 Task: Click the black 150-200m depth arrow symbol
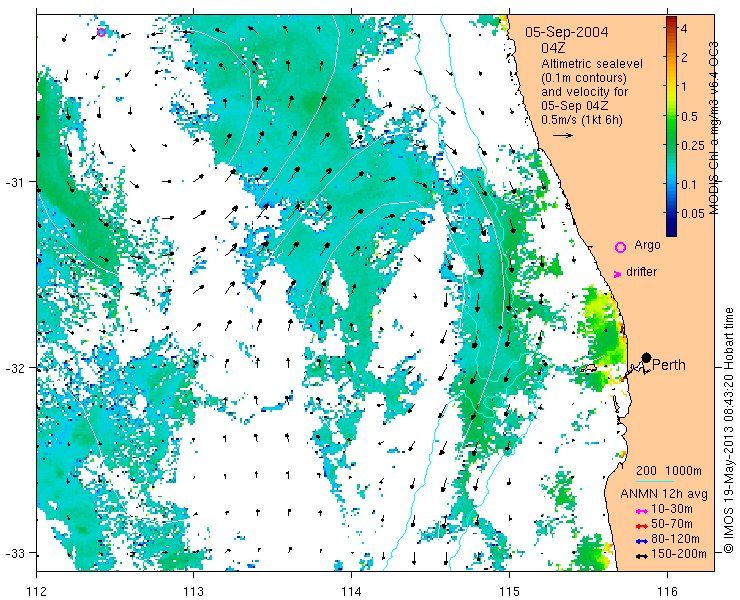click(x=640, y=556)
